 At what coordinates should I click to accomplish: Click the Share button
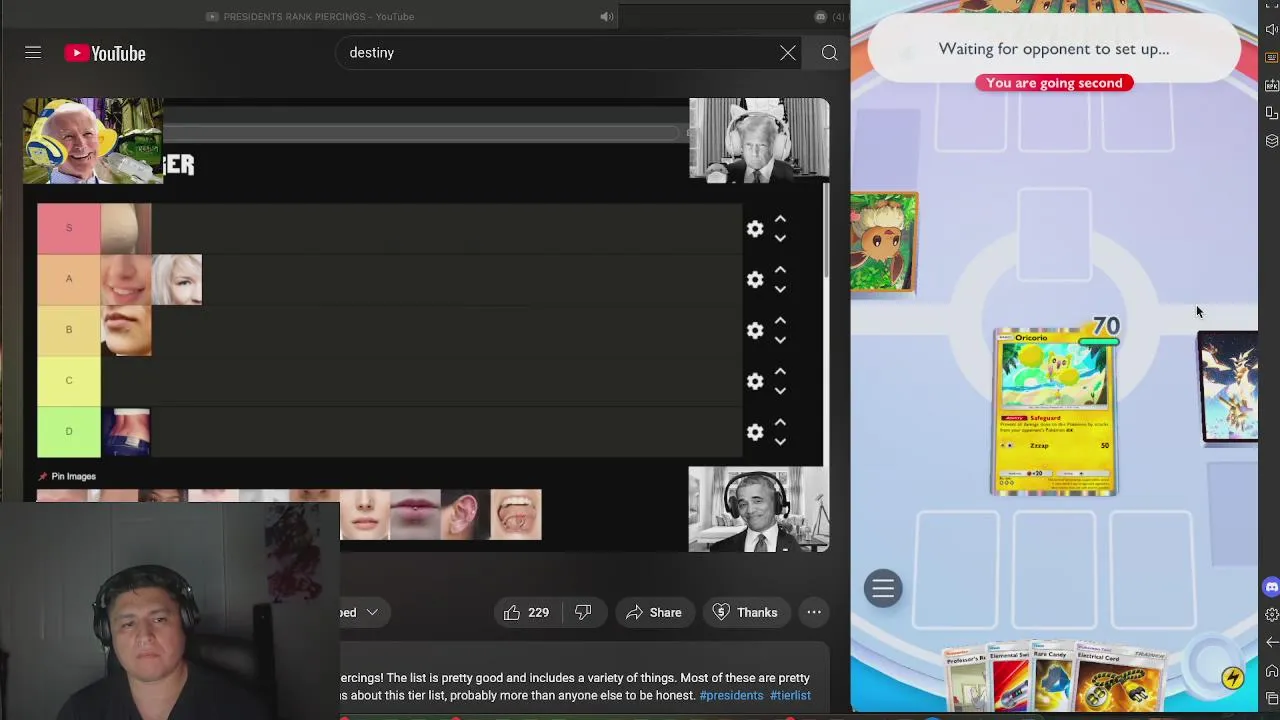[x=653, y=612]
